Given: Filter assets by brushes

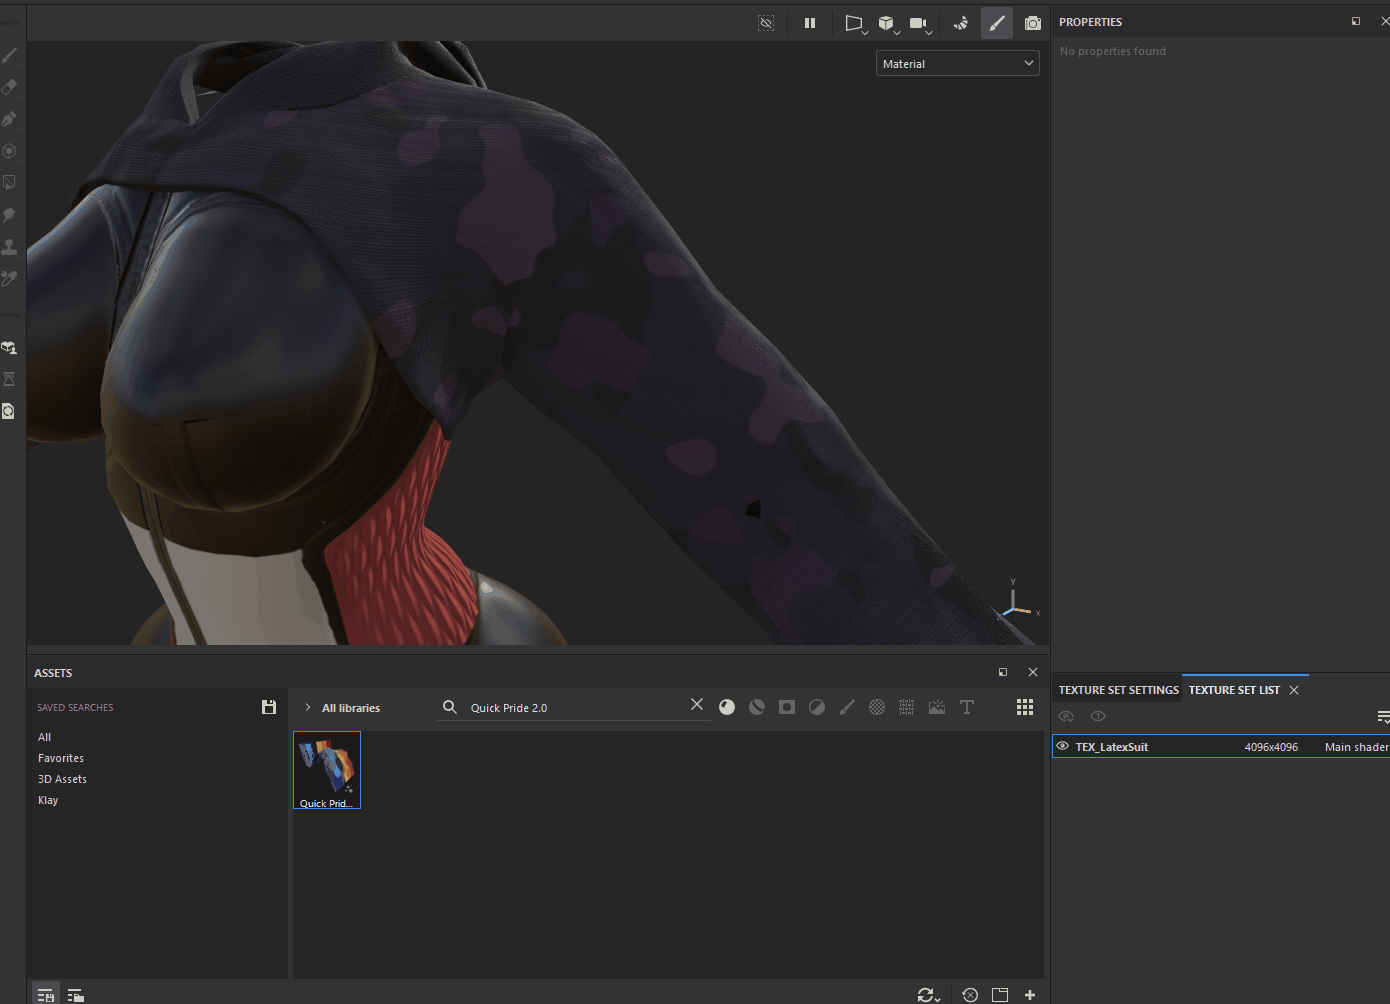Looking at the screenshot, I should [x=847, y=707].
